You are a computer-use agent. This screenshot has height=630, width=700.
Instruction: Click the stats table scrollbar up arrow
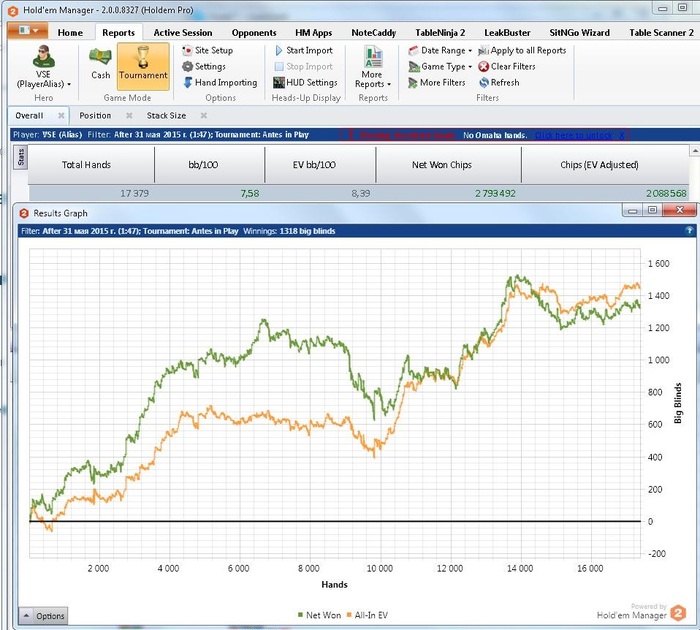[695, 151]
